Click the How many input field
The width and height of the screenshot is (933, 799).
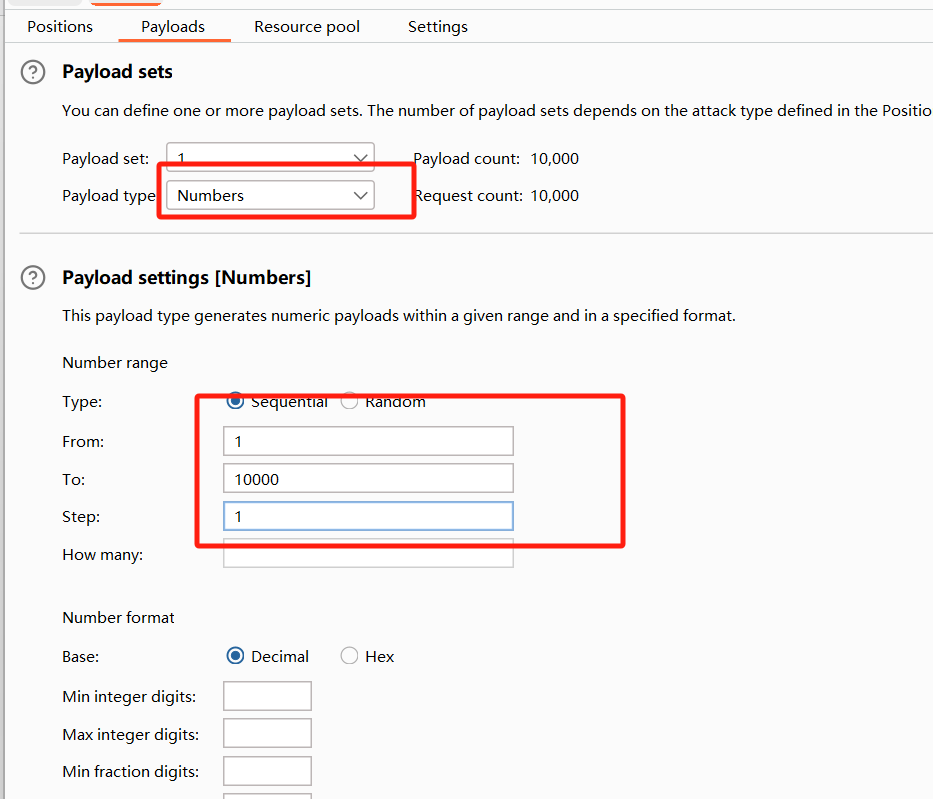coord(368,554)
